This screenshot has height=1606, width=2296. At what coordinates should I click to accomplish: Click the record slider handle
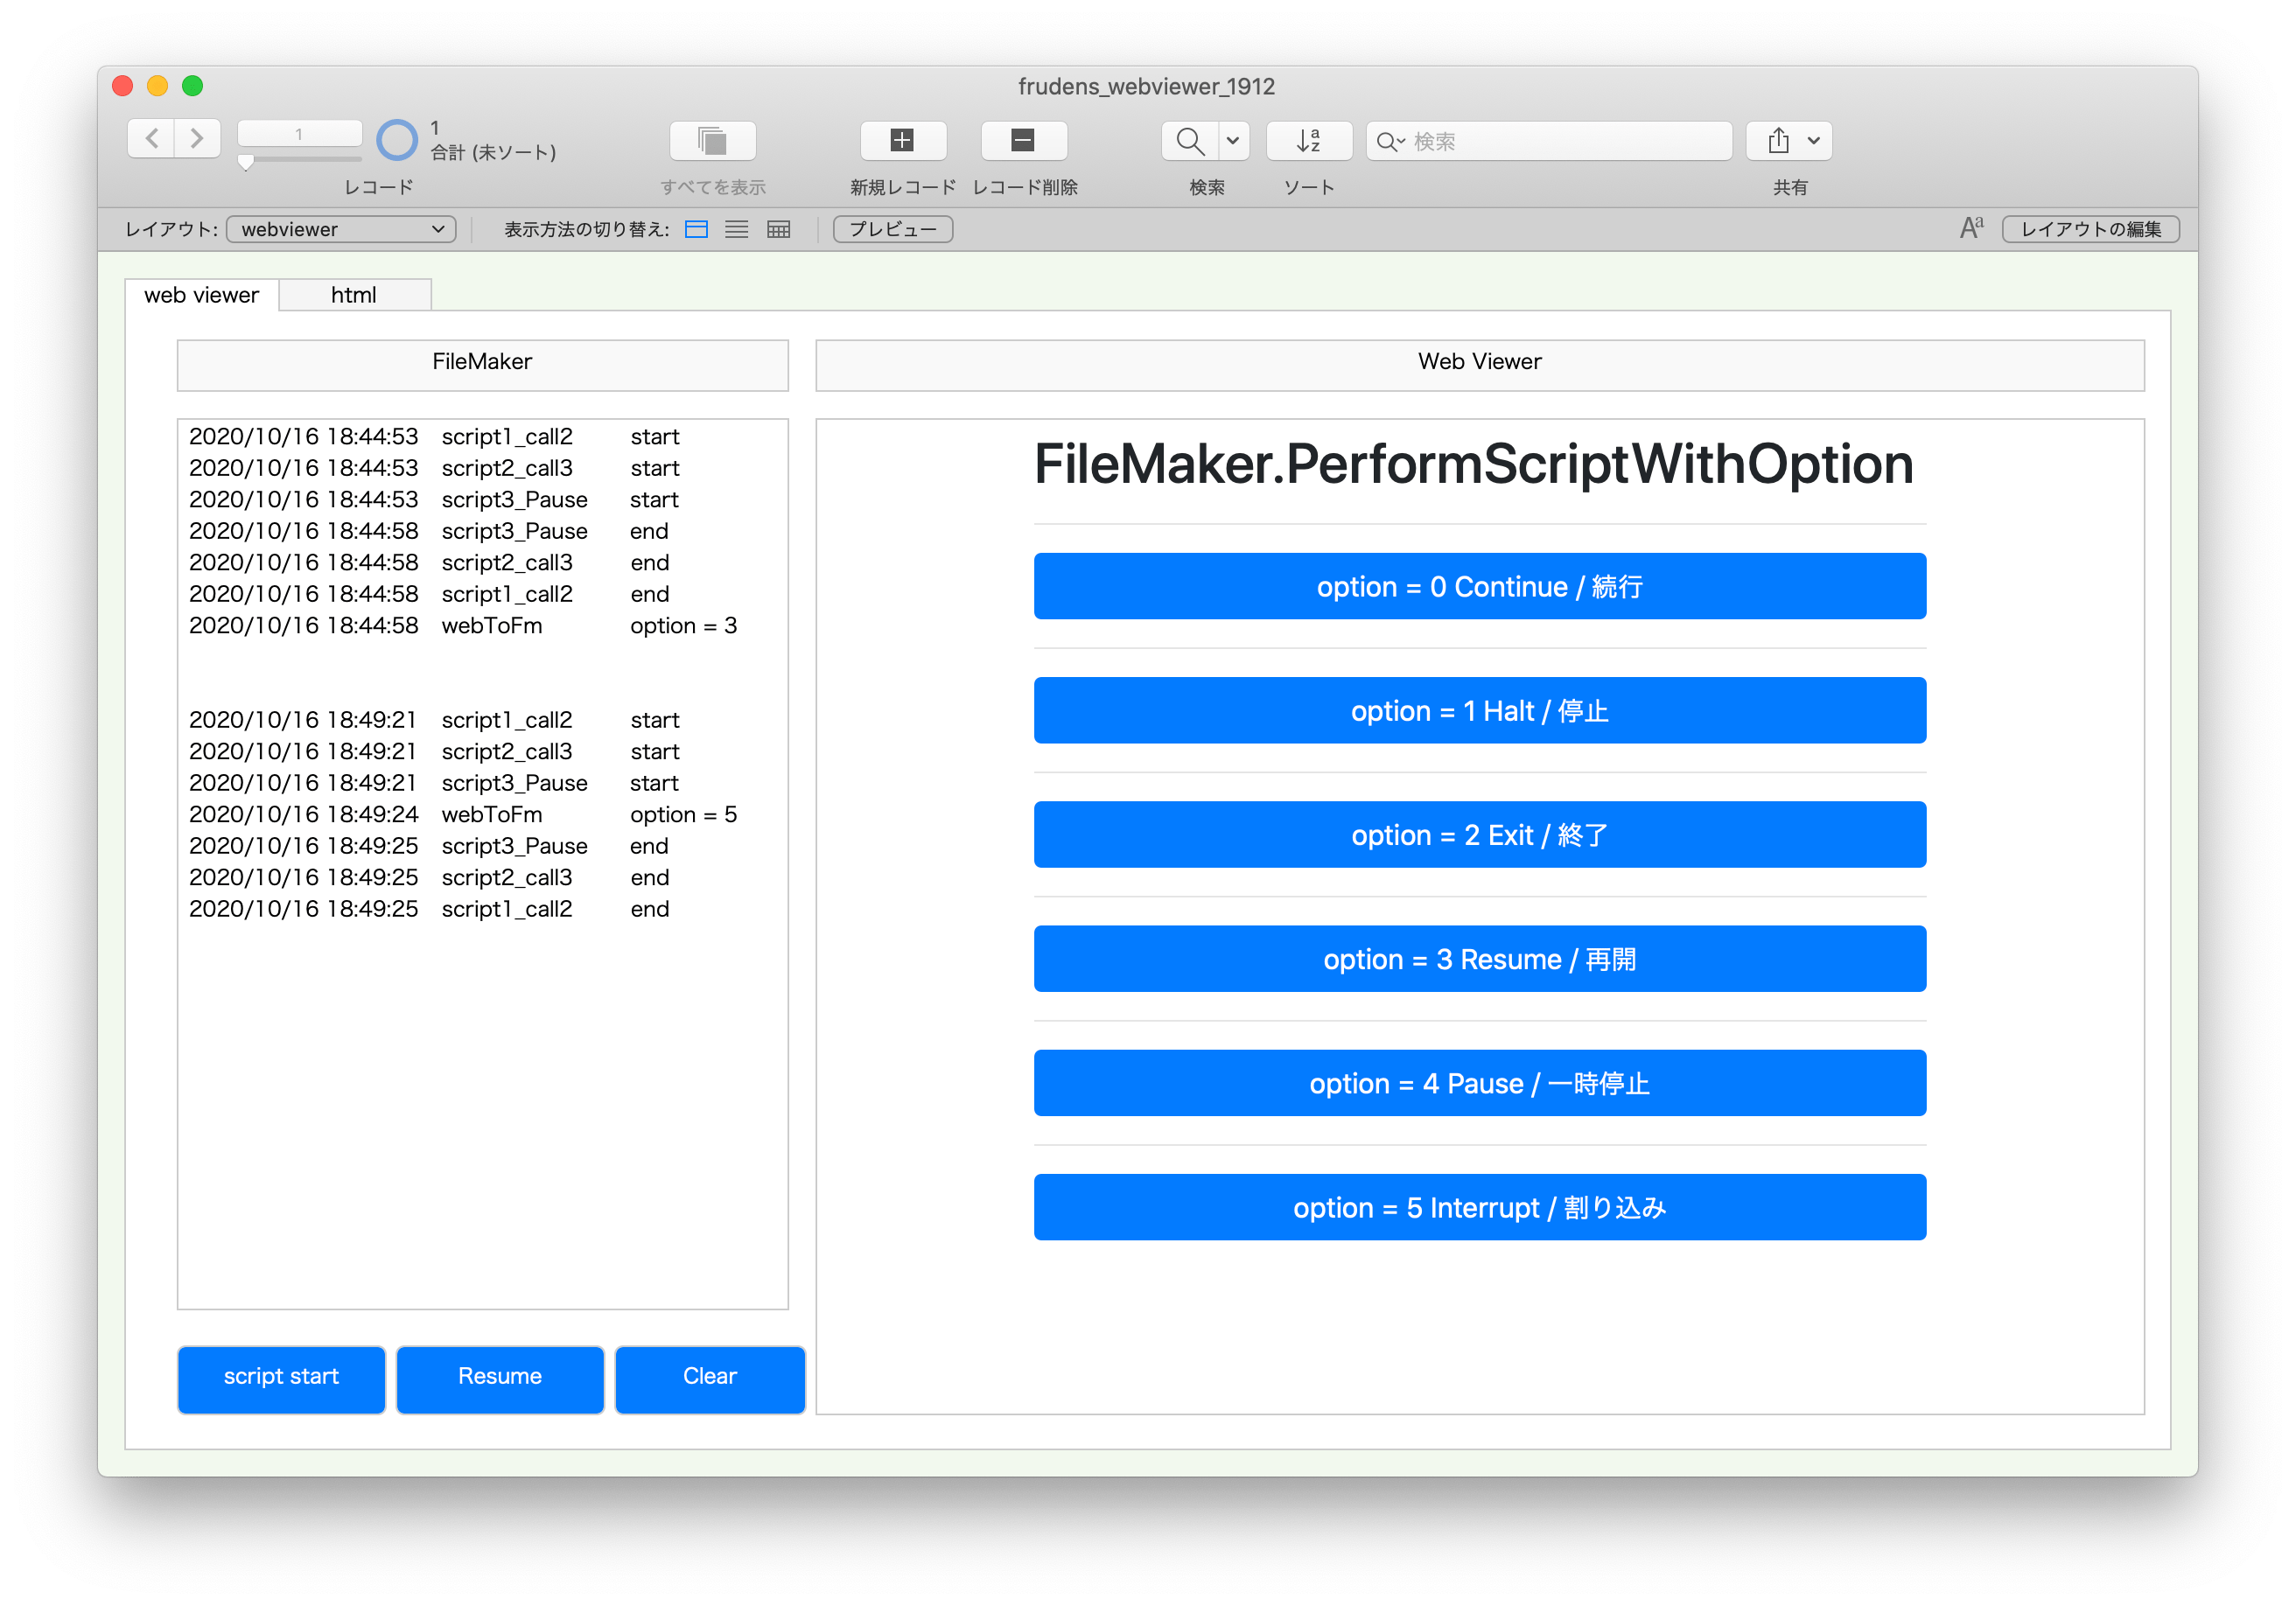coord(245,162)
